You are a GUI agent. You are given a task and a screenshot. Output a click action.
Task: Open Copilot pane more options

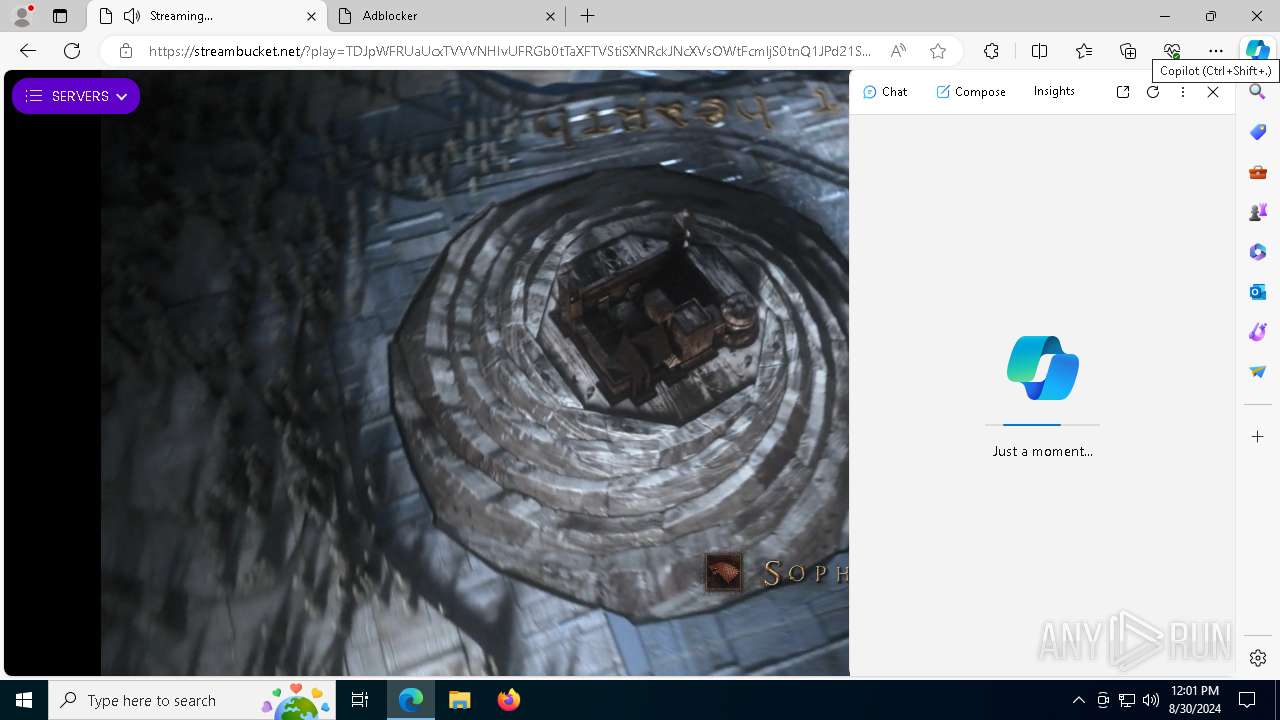[1183, 92]
